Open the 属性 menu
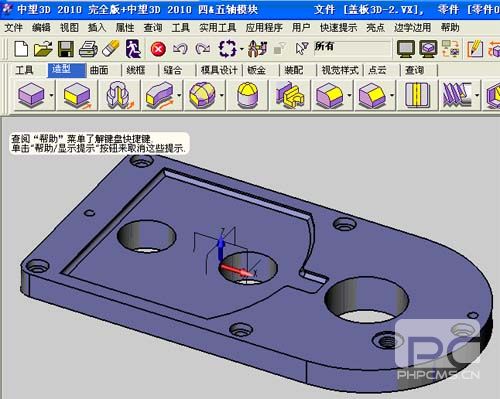The image size is (500, 399). (x=125, y=27)
